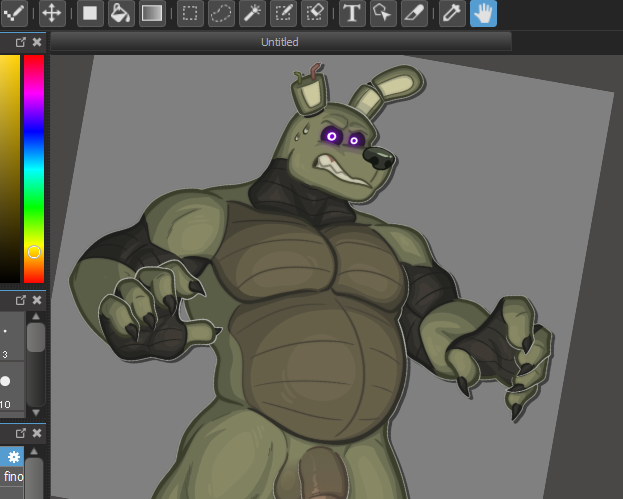Pop out the brush list panel

click(21, 433)
